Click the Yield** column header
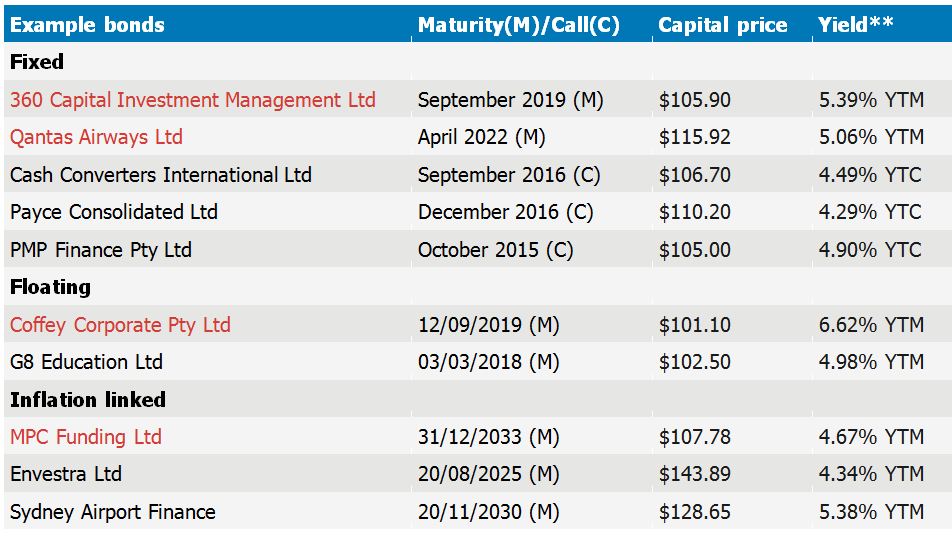Image resolution: width=952 pixels, height=538 pixels. [855, 25]
